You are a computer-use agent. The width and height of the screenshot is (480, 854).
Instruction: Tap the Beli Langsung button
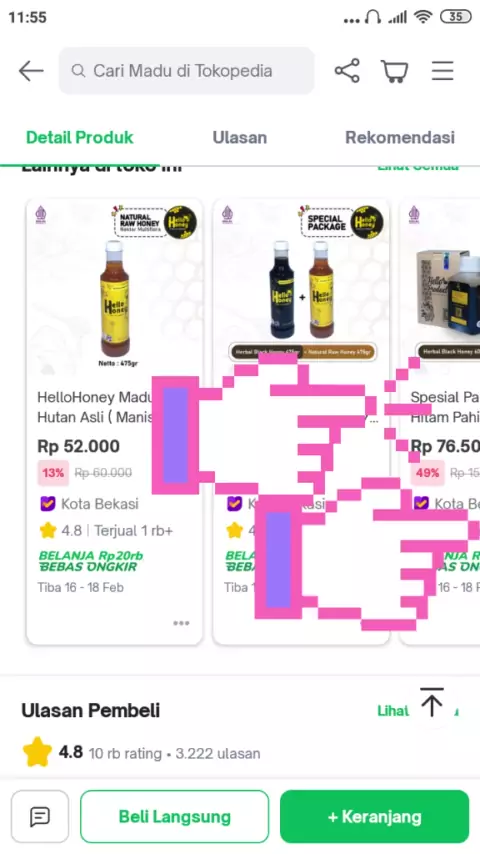[x=174, y=816]
